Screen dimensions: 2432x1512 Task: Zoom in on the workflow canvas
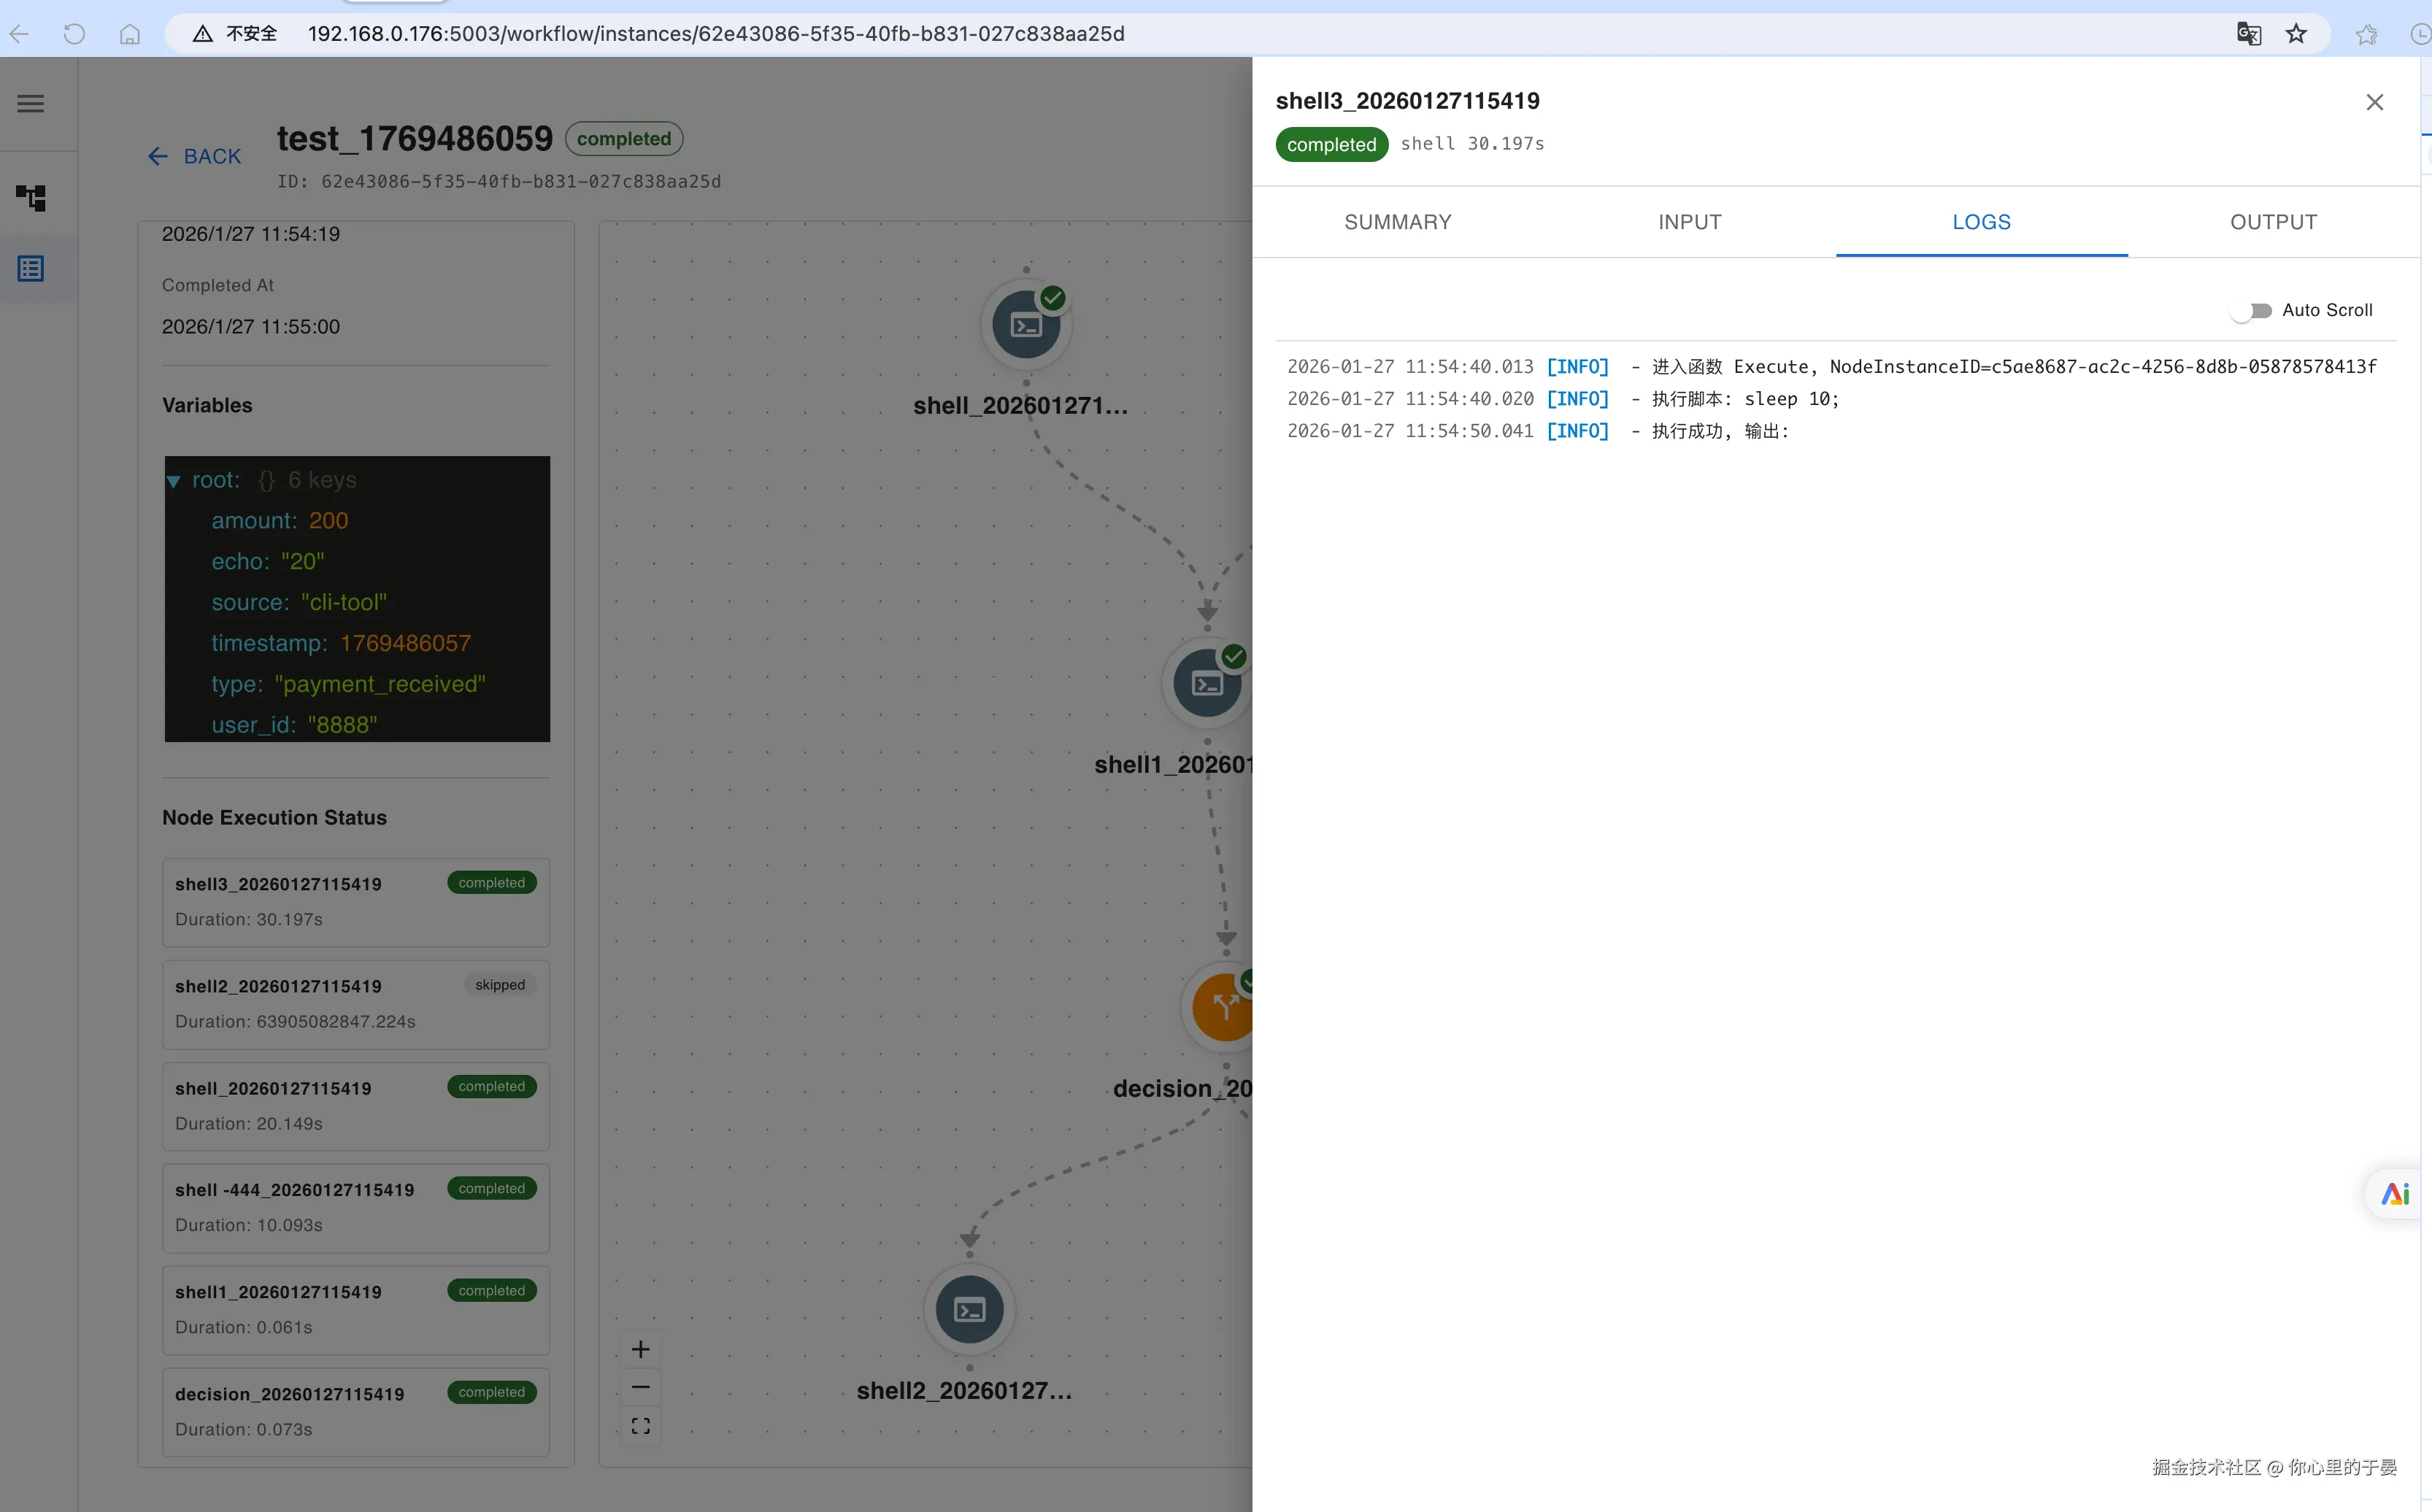[641, 1349]
